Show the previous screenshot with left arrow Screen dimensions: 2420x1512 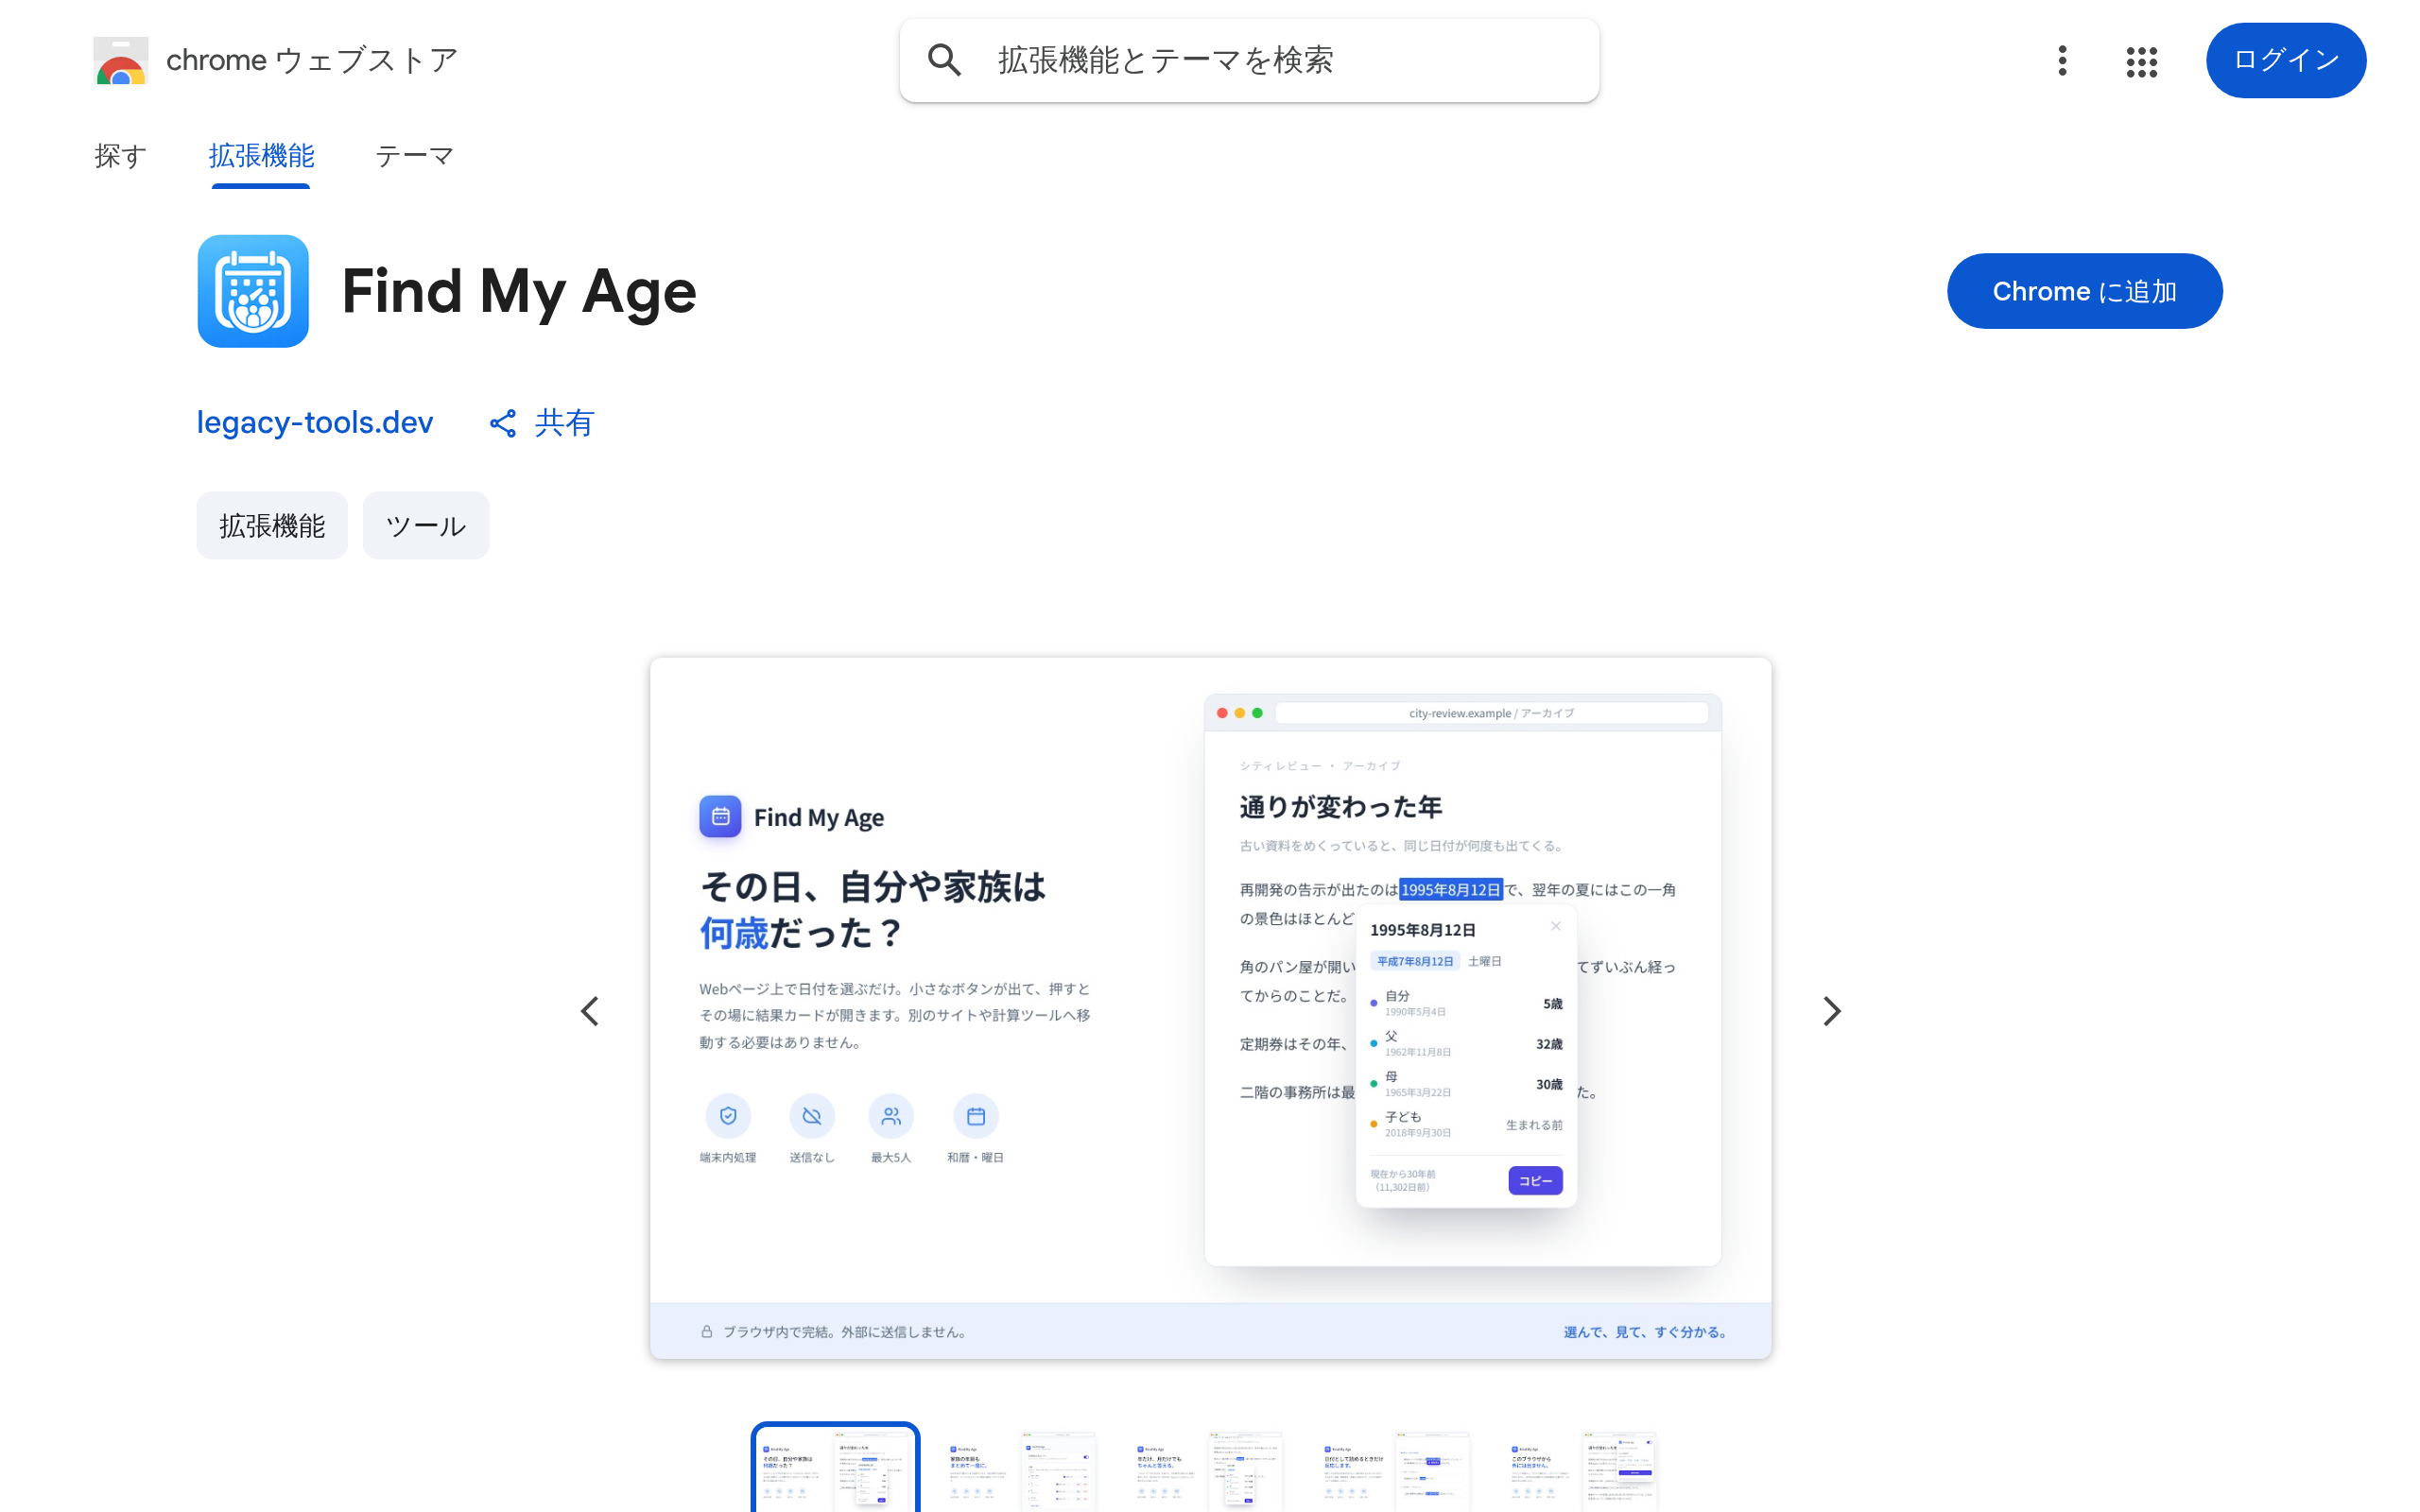pyautogui.click(x=590, y=1011)
